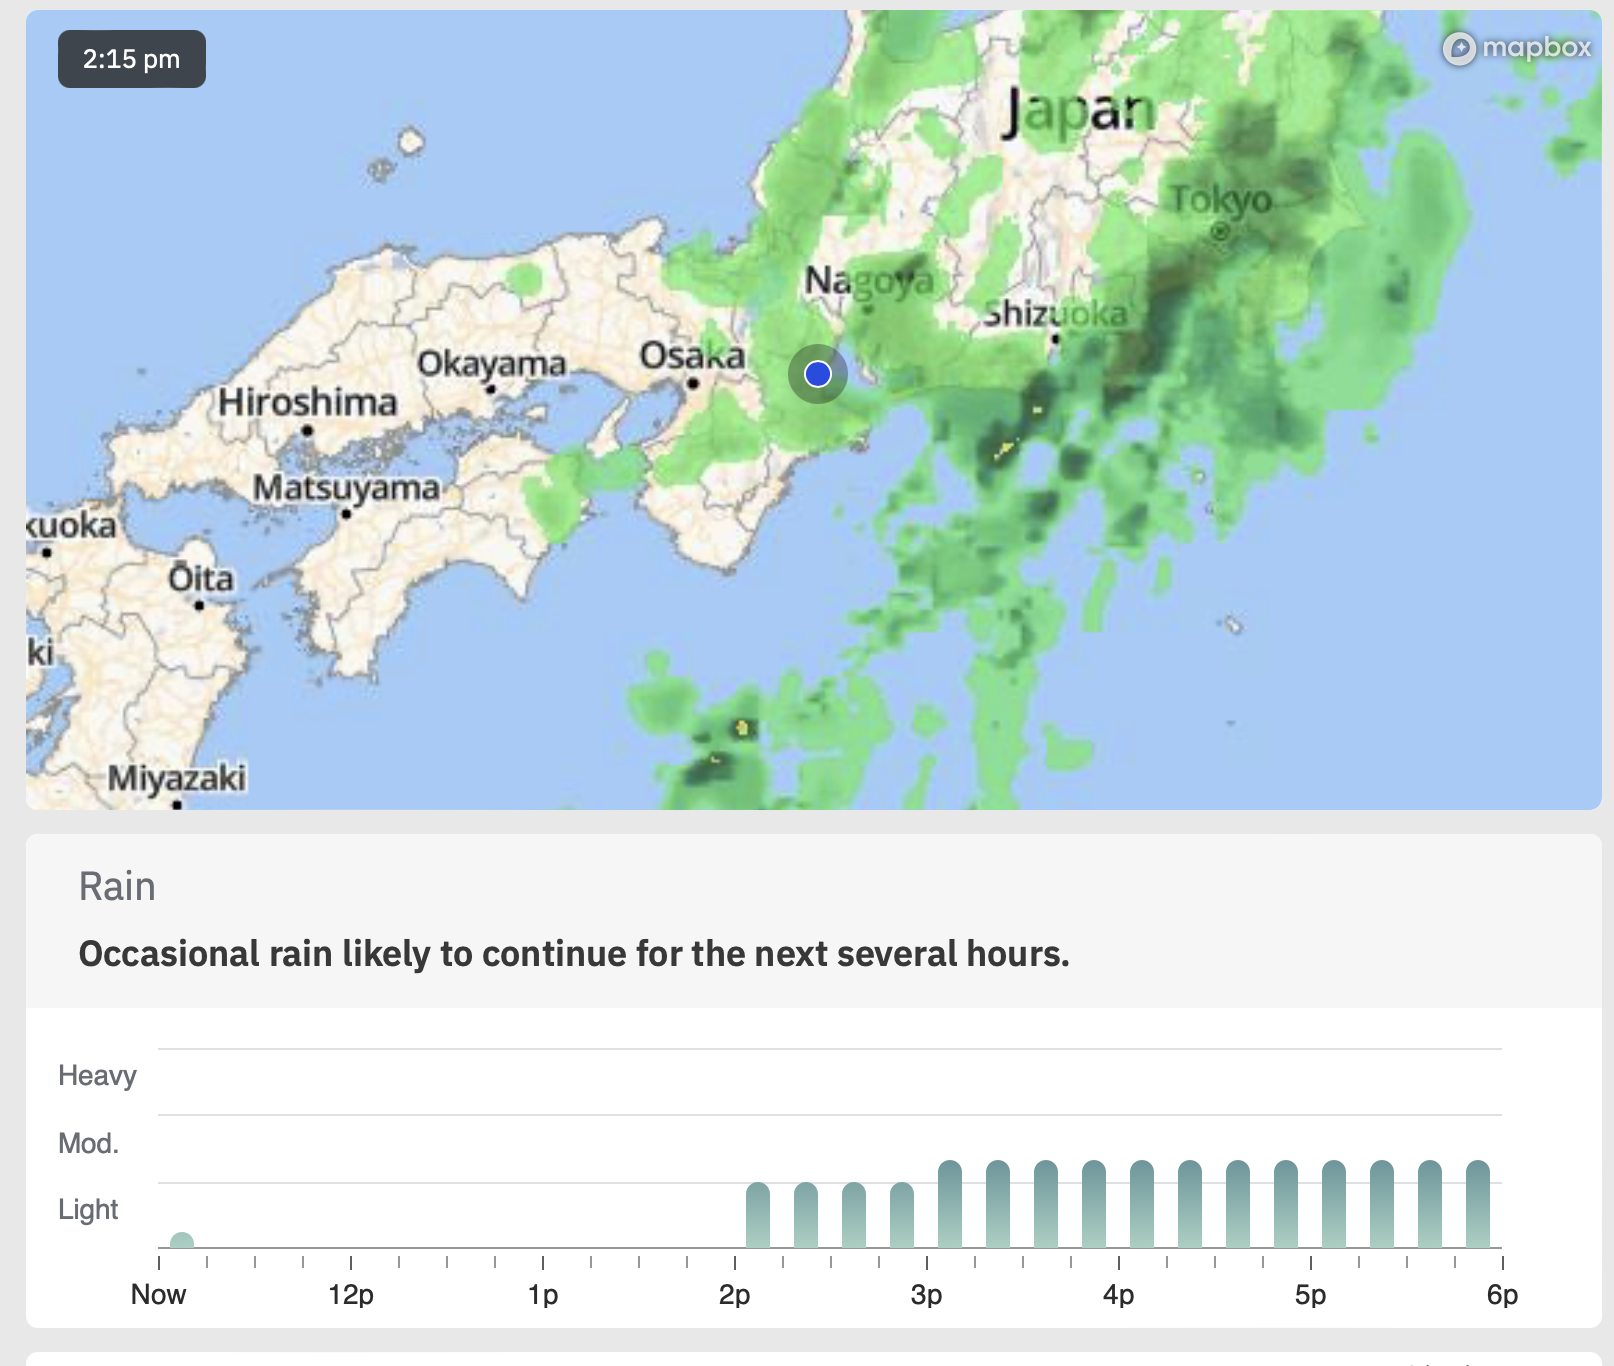Click the Hiroshima city label

[x=308, y=402]
